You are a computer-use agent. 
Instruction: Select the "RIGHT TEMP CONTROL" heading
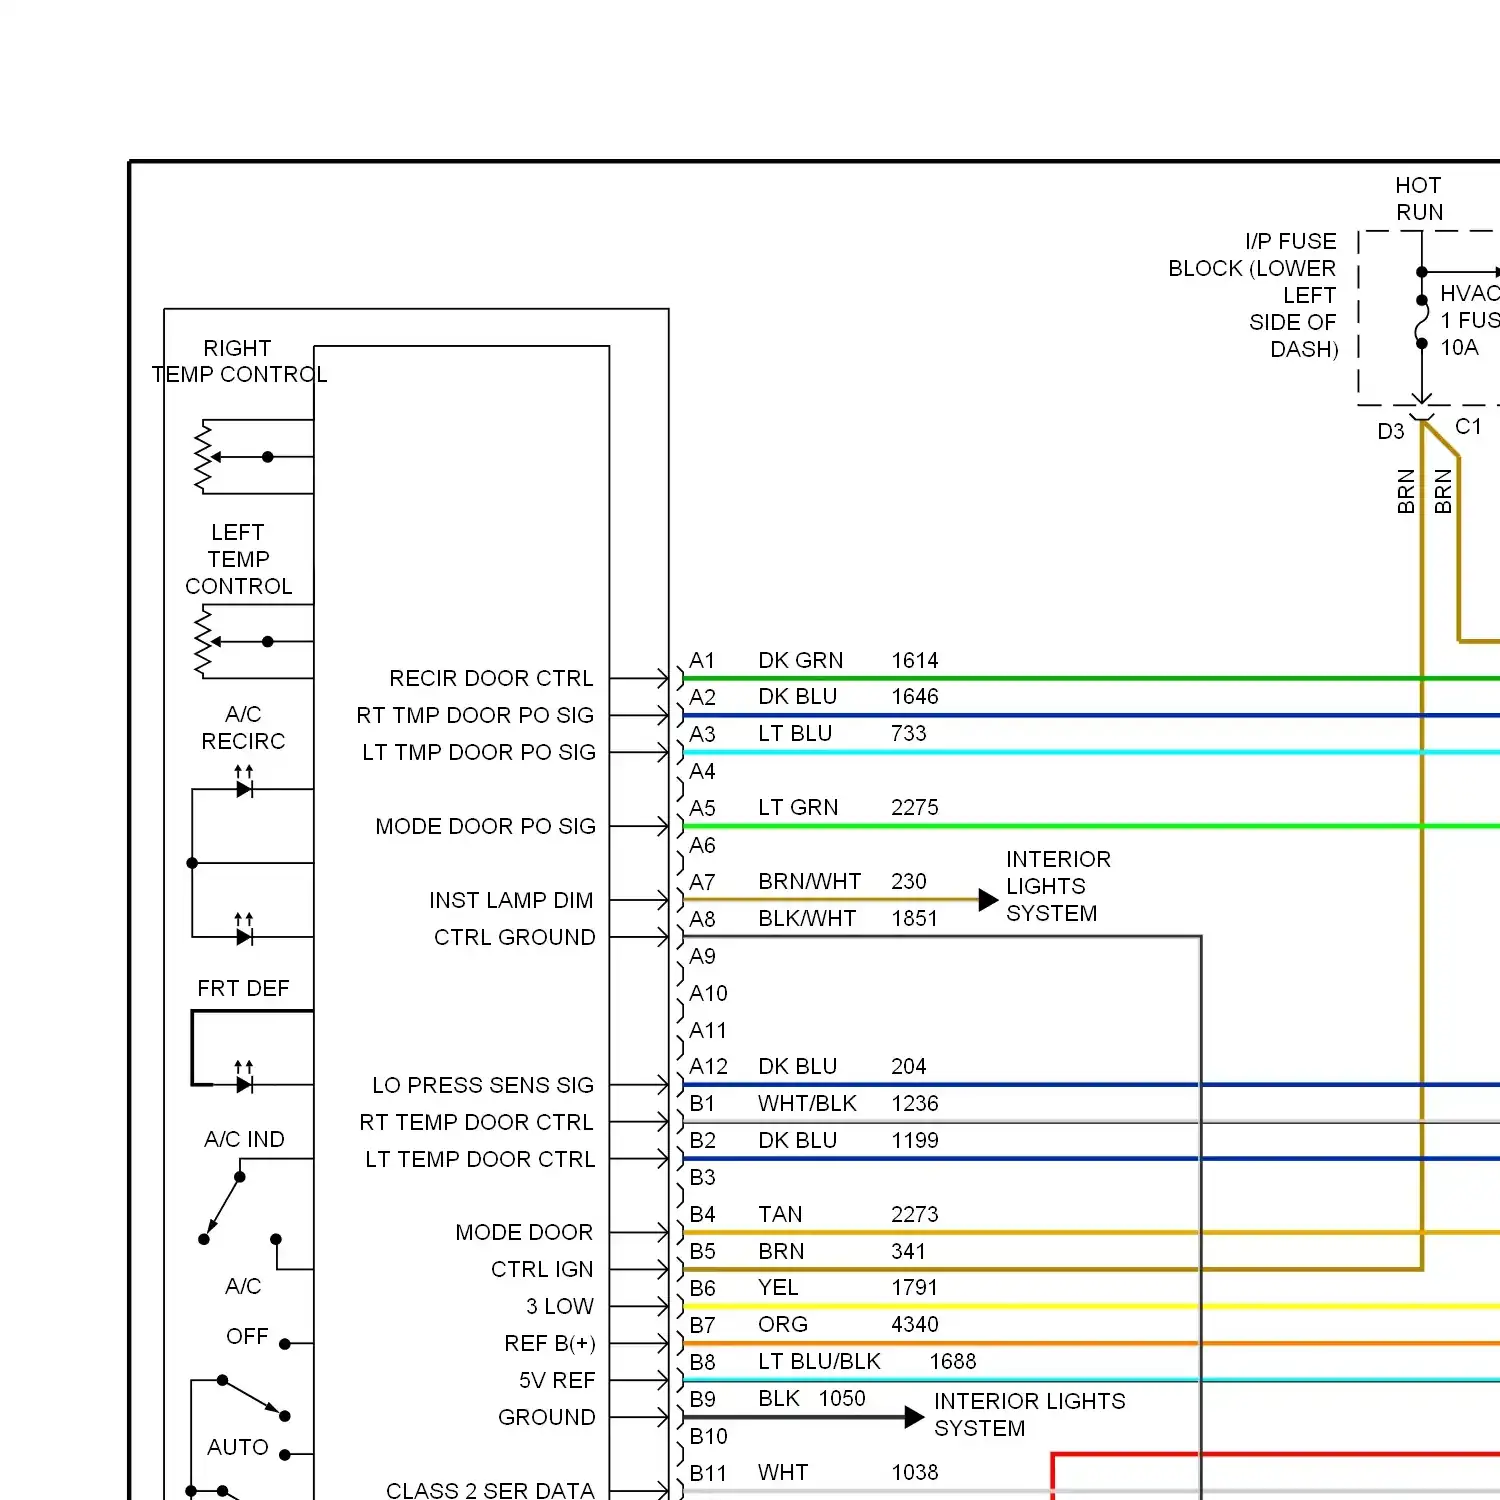point(239,361)
